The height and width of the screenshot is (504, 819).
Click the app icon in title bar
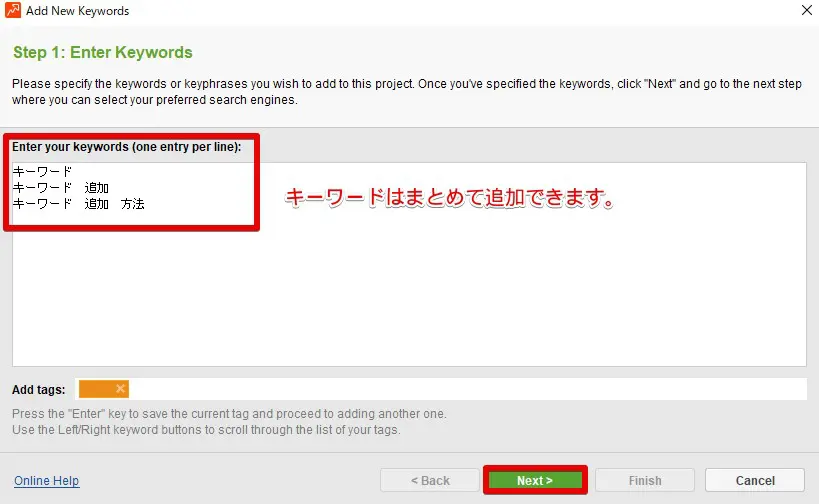pos(13,11)
